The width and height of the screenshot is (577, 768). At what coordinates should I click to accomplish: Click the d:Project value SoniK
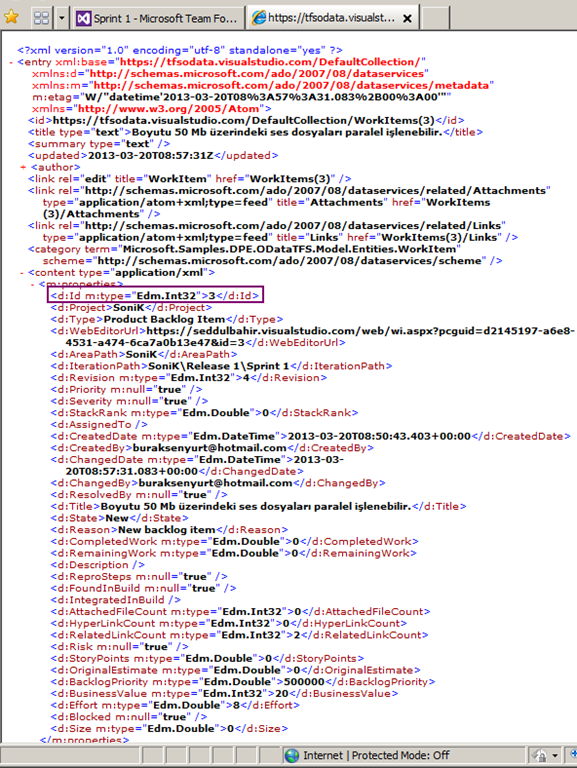click(x=129, y=308)
